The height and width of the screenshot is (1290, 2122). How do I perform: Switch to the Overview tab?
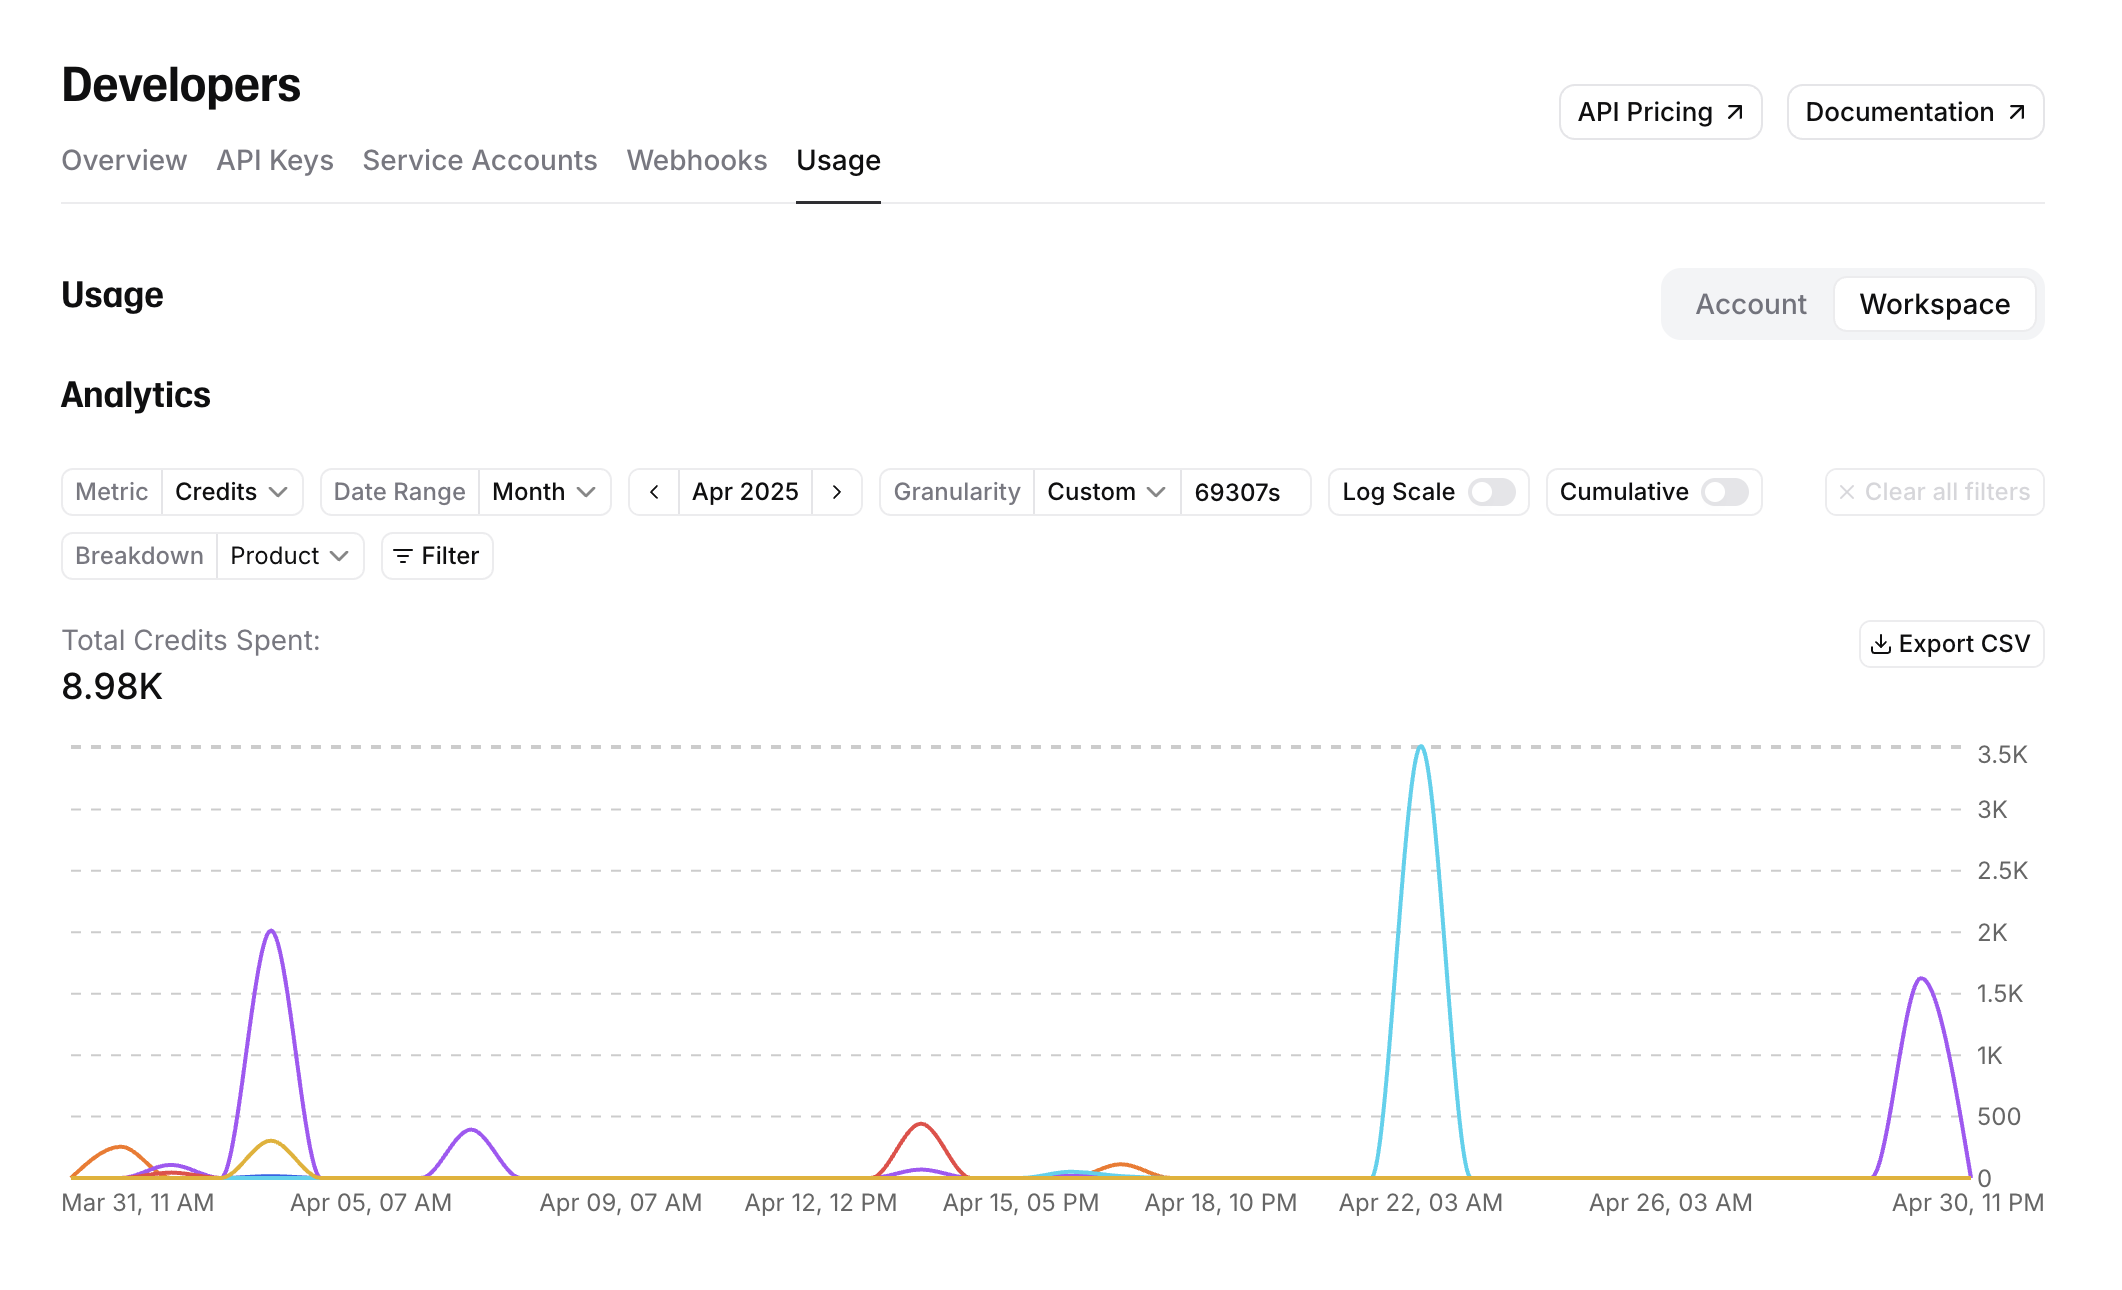point(124,160)
